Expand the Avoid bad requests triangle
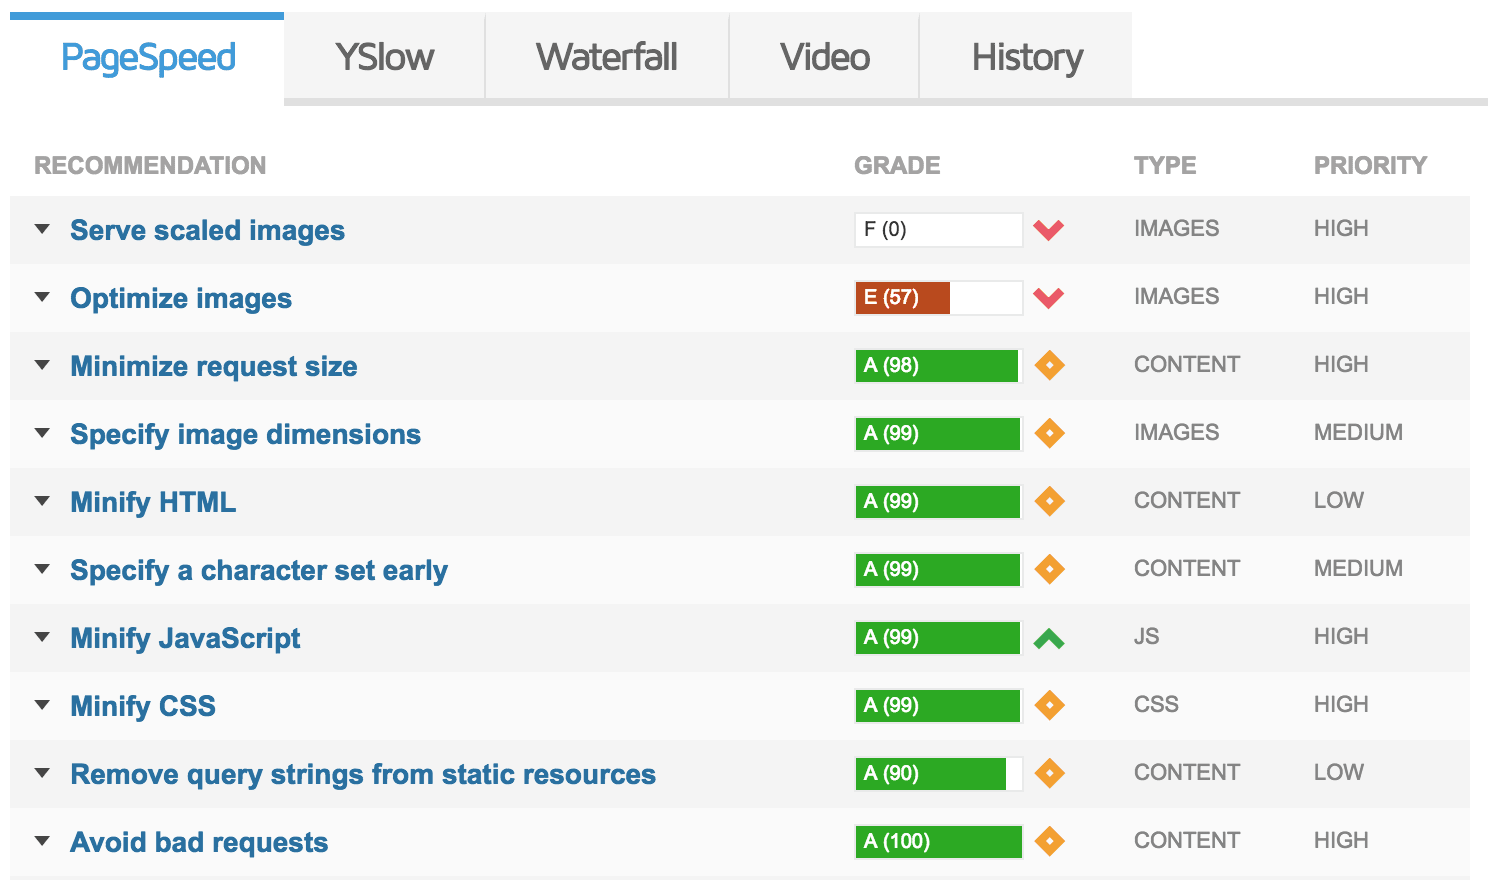The image size is (1488, 880). [x=42, y=841]
